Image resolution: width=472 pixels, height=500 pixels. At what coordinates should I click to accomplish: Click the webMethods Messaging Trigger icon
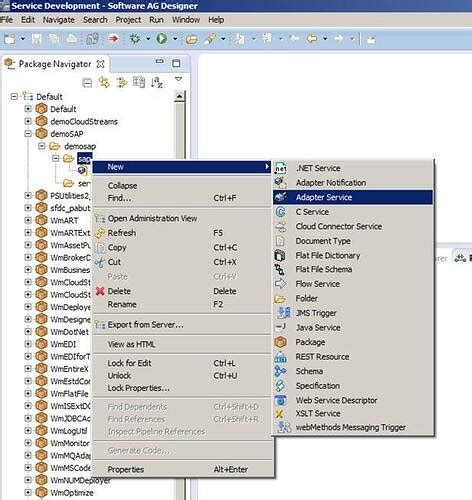pyautogui.click(x=283, y=427)
